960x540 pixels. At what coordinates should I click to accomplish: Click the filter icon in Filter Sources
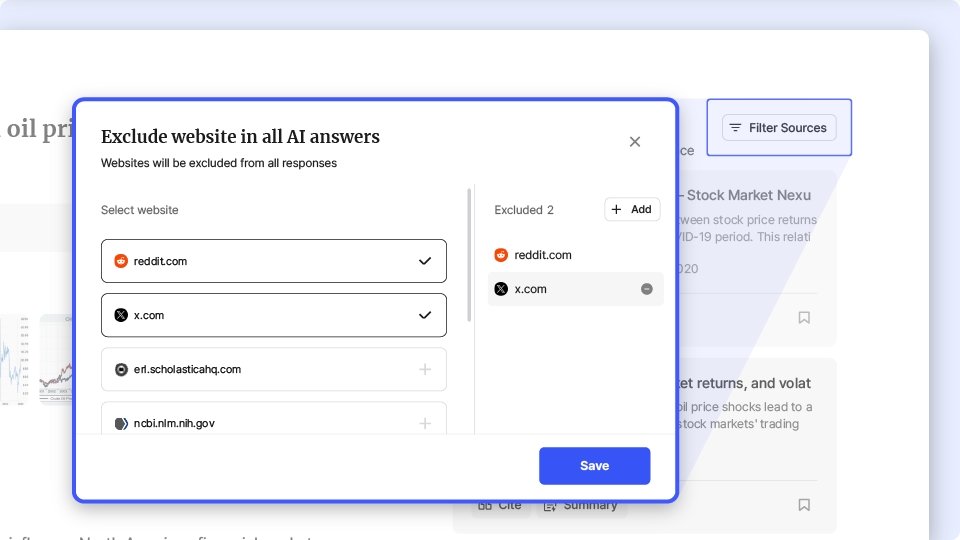point(735,128)
